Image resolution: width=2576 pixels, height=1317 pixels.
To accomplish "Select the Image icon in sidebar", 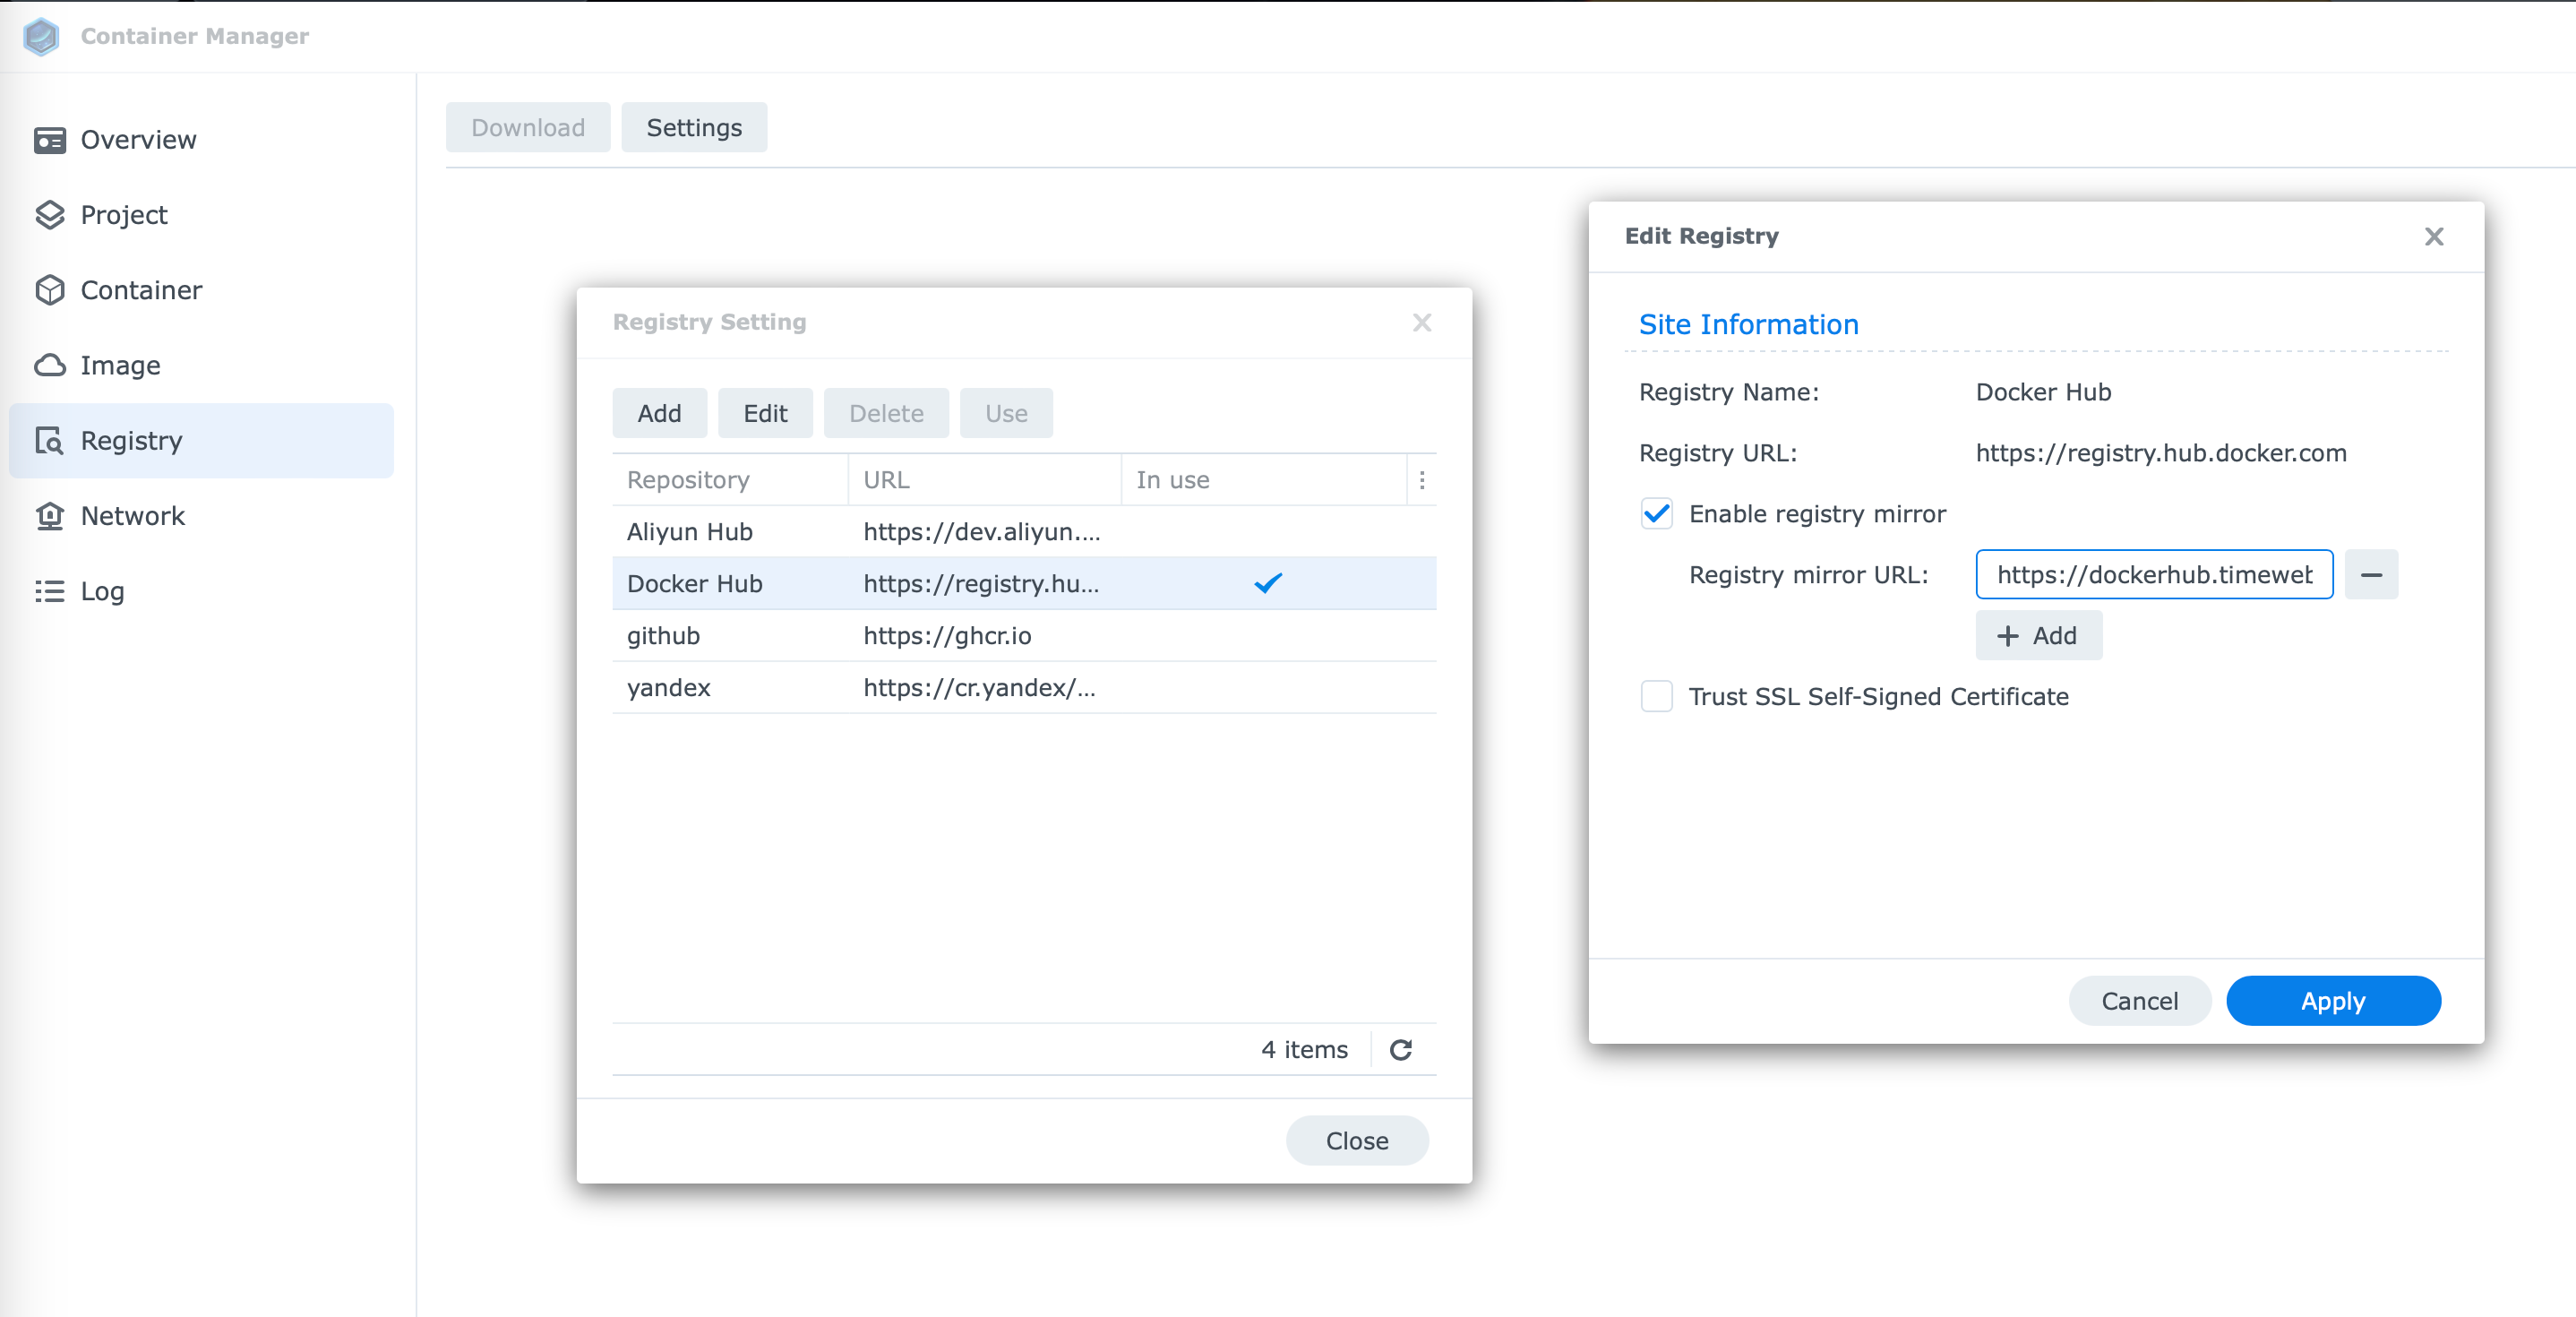I will (52, 365).
